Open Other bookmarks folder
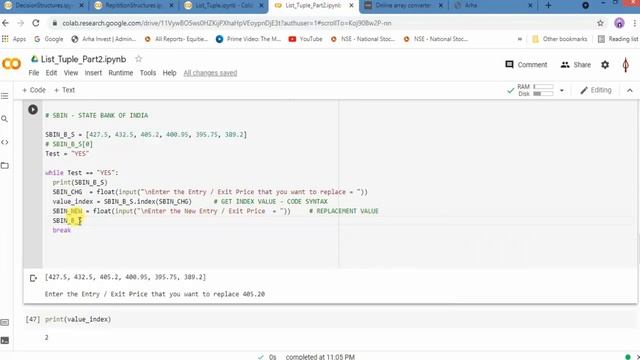 560,39
